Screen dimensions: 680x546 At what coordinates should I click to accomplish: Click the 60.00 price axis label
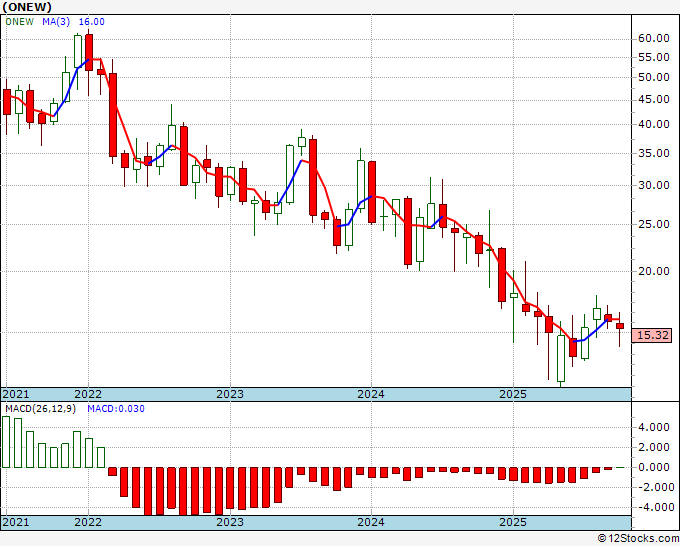pos(654,39)
